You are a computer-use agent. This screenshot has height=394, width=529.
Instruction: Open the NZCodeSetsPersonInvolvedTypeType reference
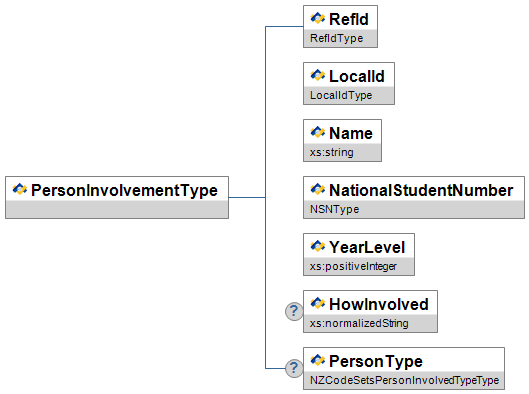pyautogui.click(x=405, y=381)
